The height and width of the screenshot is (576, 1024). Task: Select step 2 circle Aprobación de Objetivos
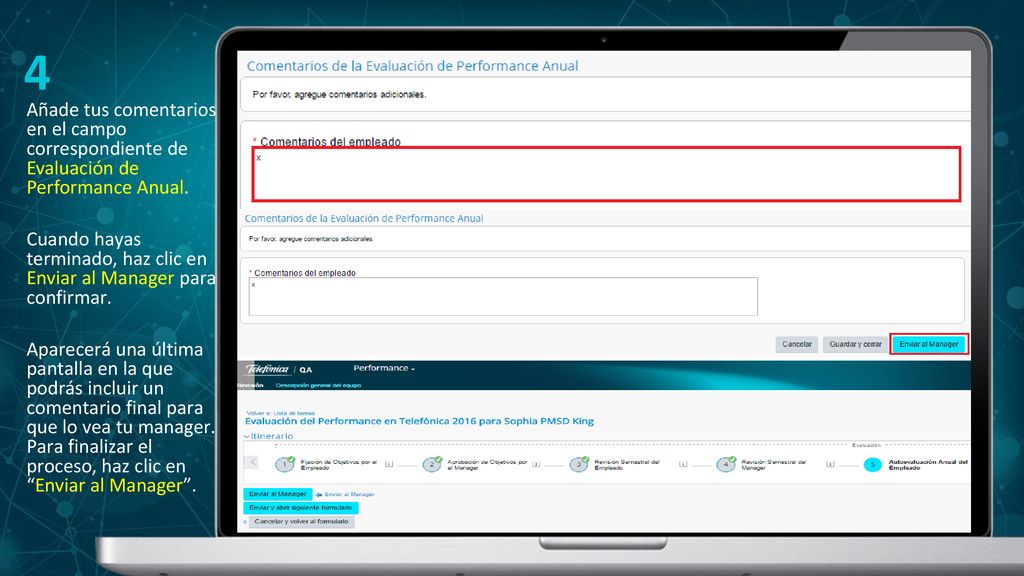[432, 464]
